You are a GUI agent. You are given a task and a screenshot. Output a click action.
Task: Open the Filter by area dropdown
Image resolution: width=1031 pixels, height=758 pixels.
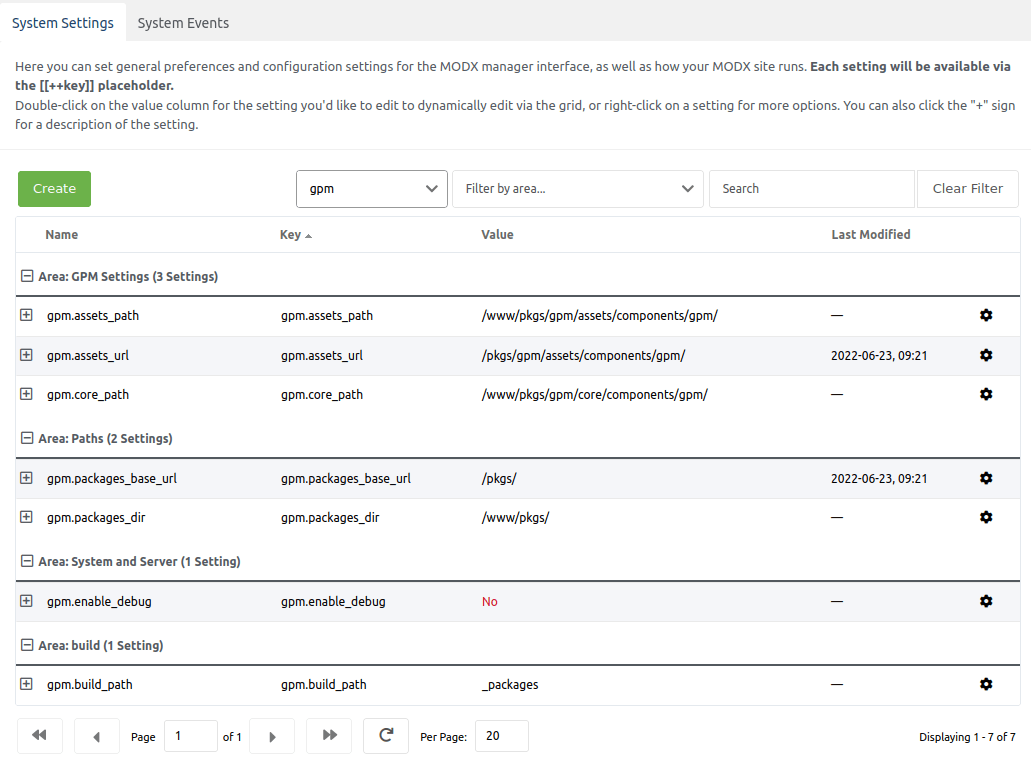pyautogui.click(x=578, y=188)
